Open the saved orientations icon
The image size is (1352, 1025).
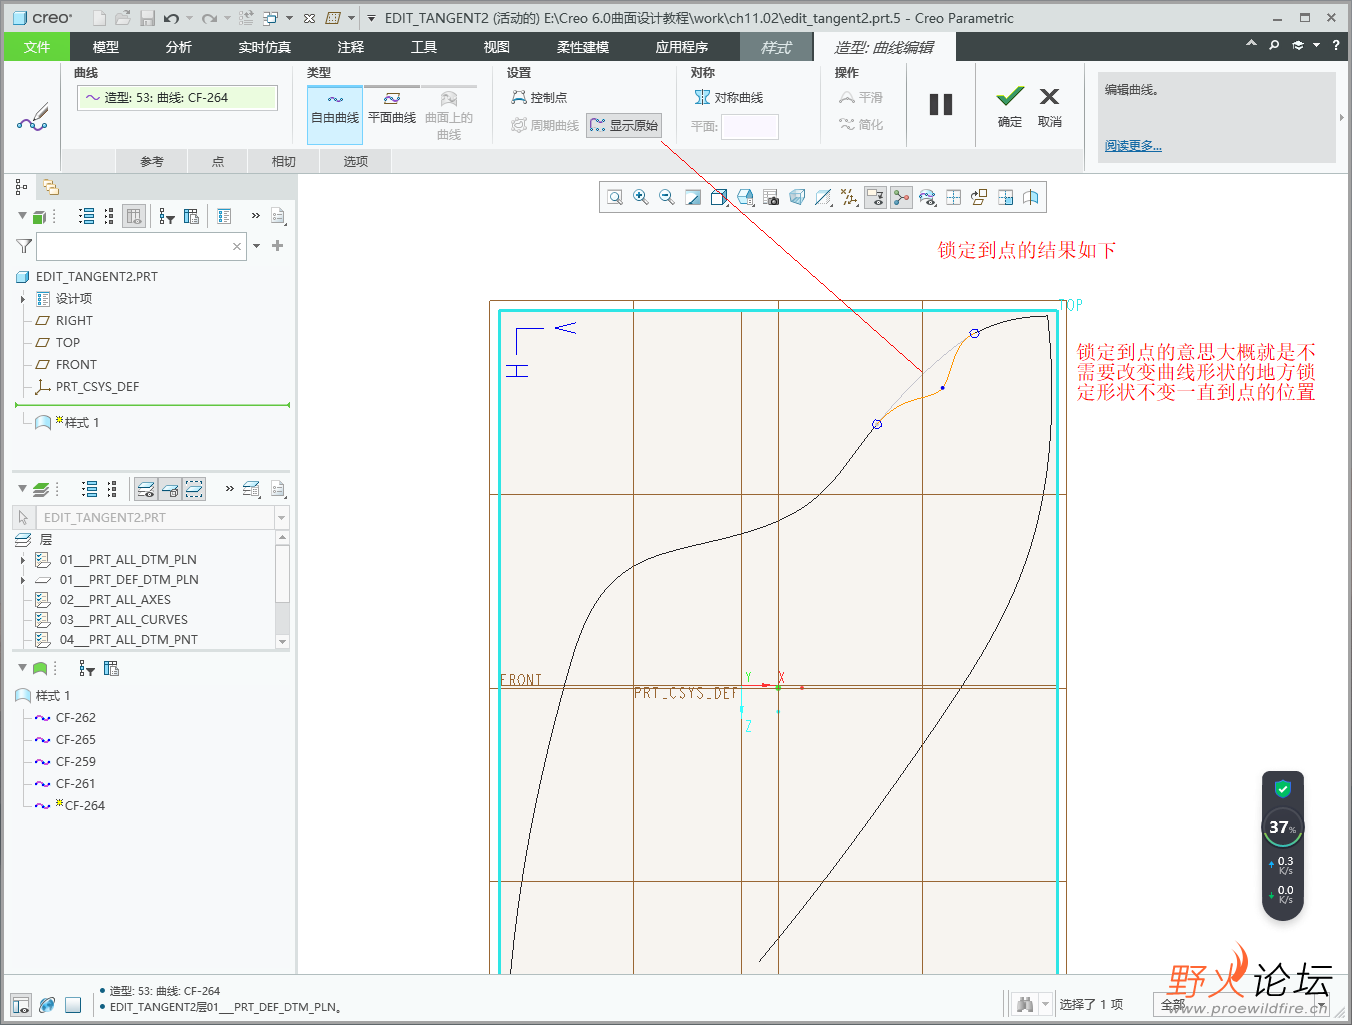point(745,197)
